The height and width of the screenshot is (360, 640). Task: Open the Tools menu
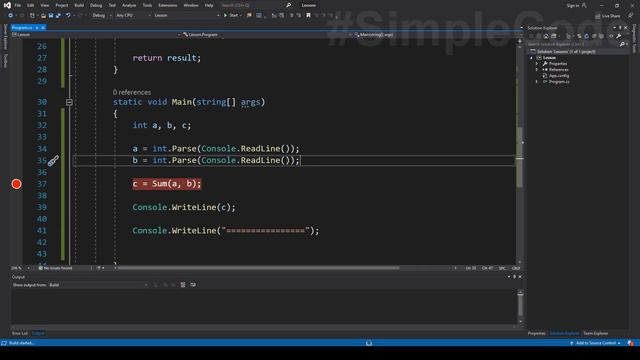coord(147,5)
